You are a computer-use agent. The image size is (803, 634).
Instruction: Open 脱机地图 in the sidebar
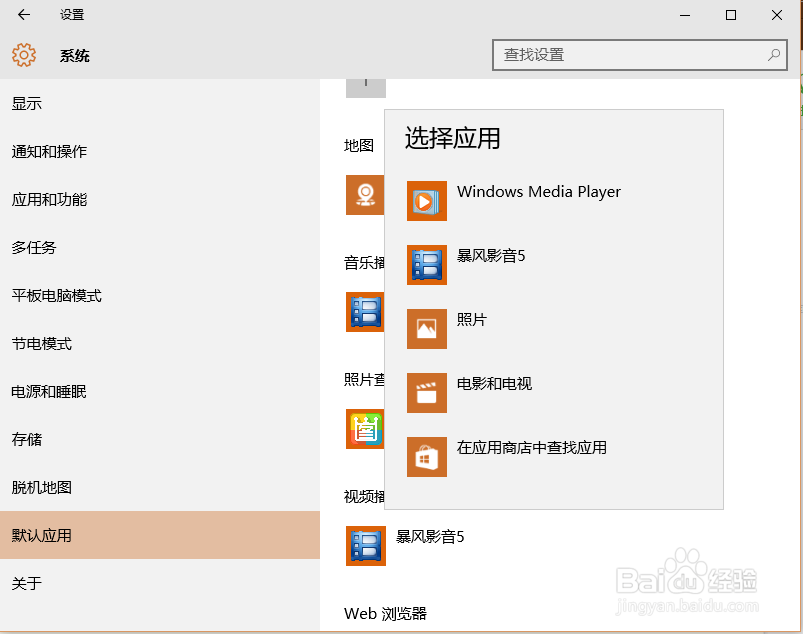click(160, 488)
